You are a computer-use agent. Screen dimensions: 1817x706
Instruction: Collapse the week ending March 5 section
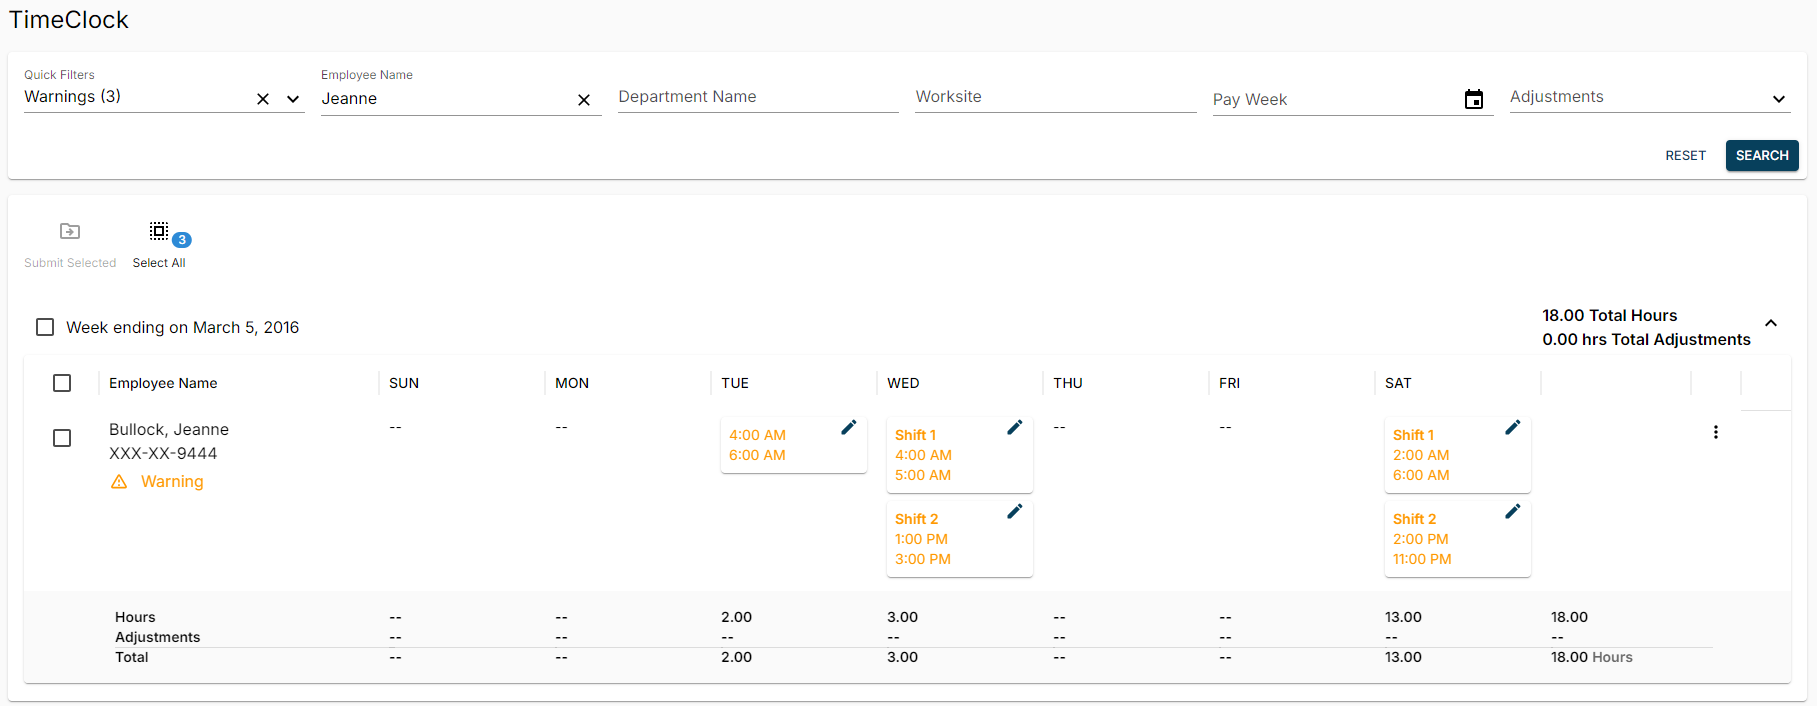1770,323
